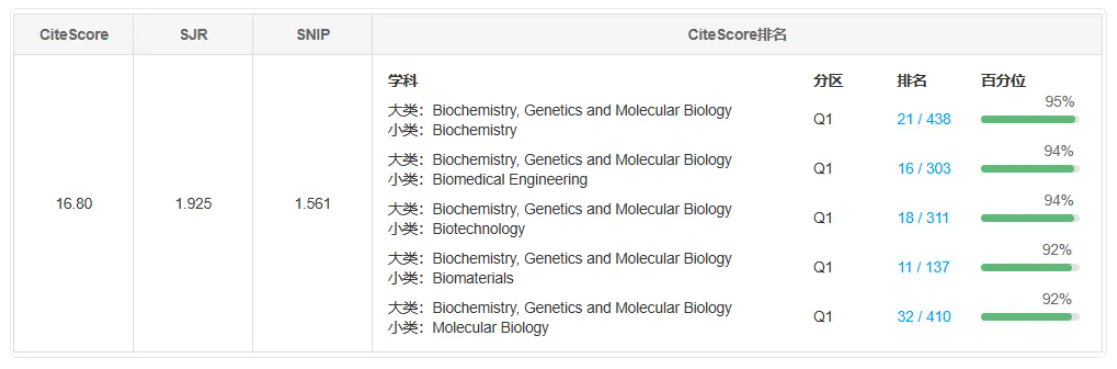Viewport: 1117px width, 369px height.
Task: Click the SNIP value 1.561
Action: 313,204
